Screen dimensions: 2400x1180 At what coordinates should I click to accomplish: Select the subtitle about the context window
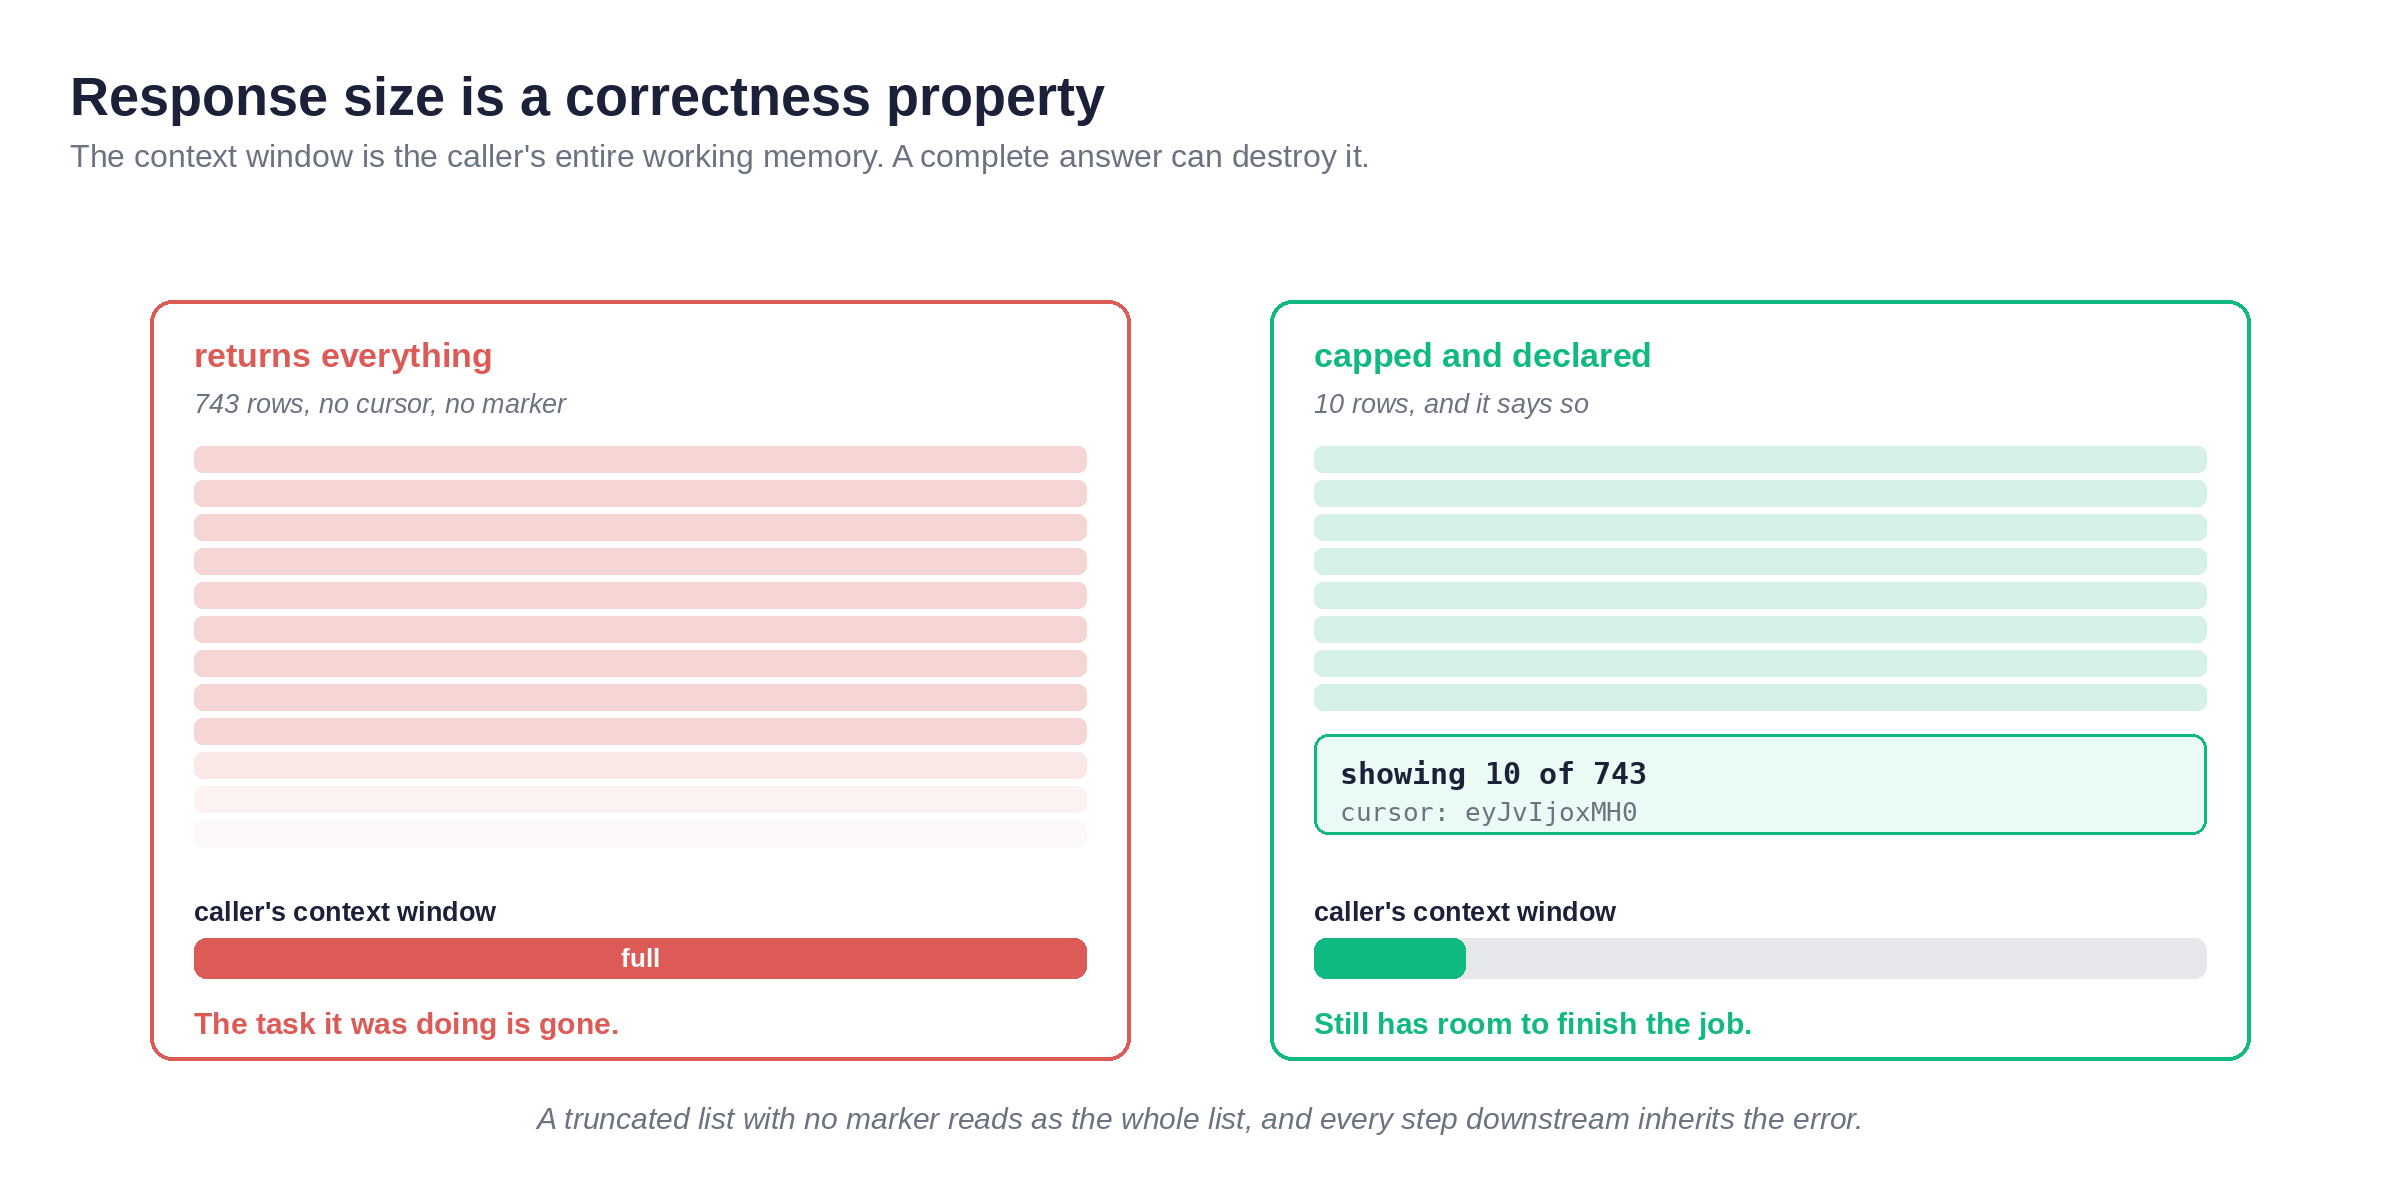point(719,157)
